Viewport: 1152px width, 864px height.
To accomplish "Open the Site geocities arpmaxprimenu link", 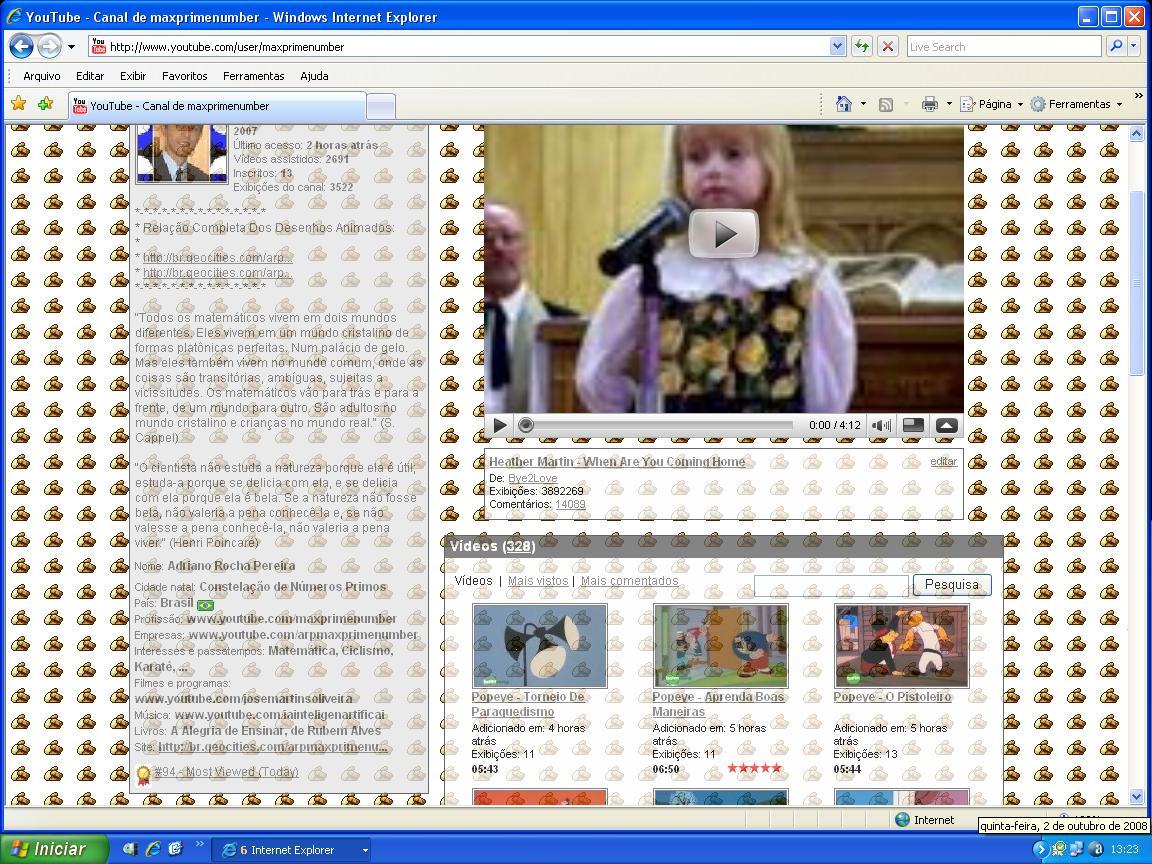I will coord(273,747).
